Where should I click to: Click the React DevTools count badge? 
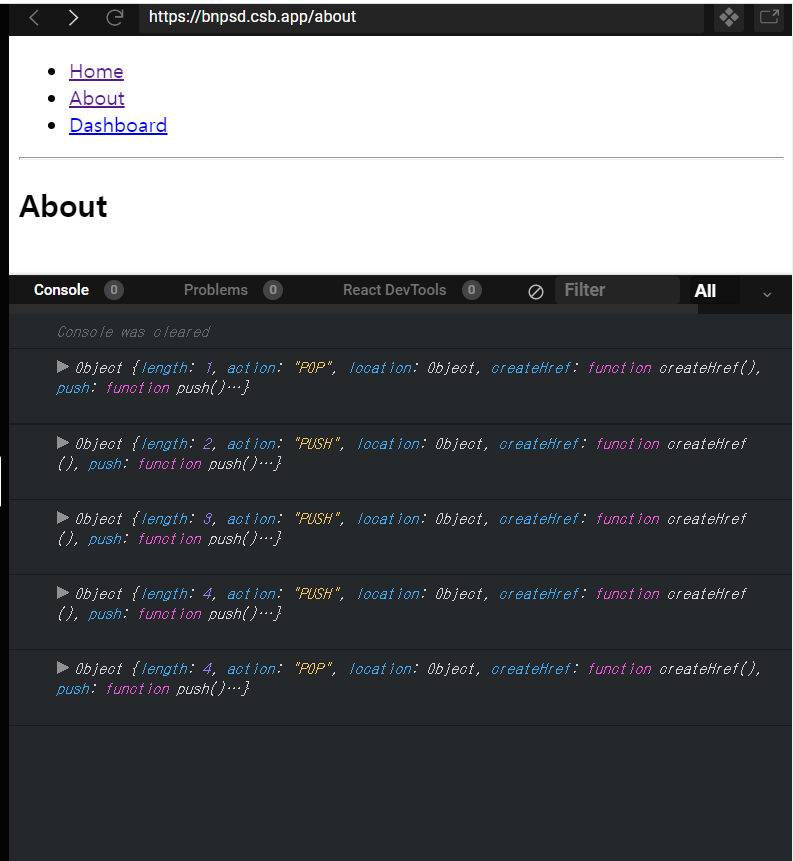pyautogui.click(x=472, y=290)
